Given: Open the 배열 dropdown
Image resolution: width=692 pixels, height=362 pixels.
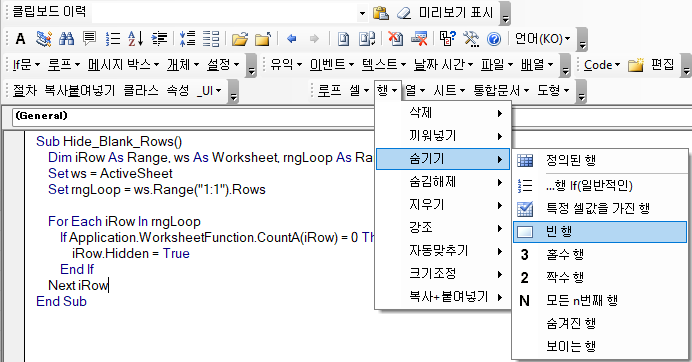Looking at the screenshot, I should coord(537,65).
